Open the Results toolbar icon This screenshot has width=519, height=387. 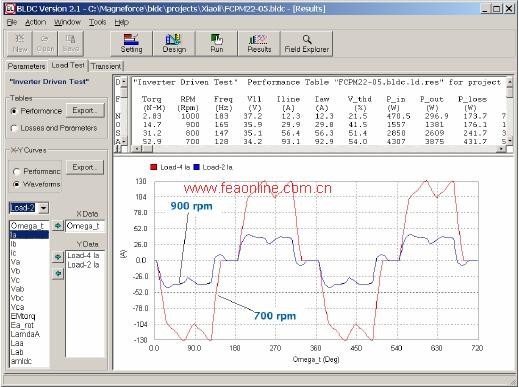point(259,43)
